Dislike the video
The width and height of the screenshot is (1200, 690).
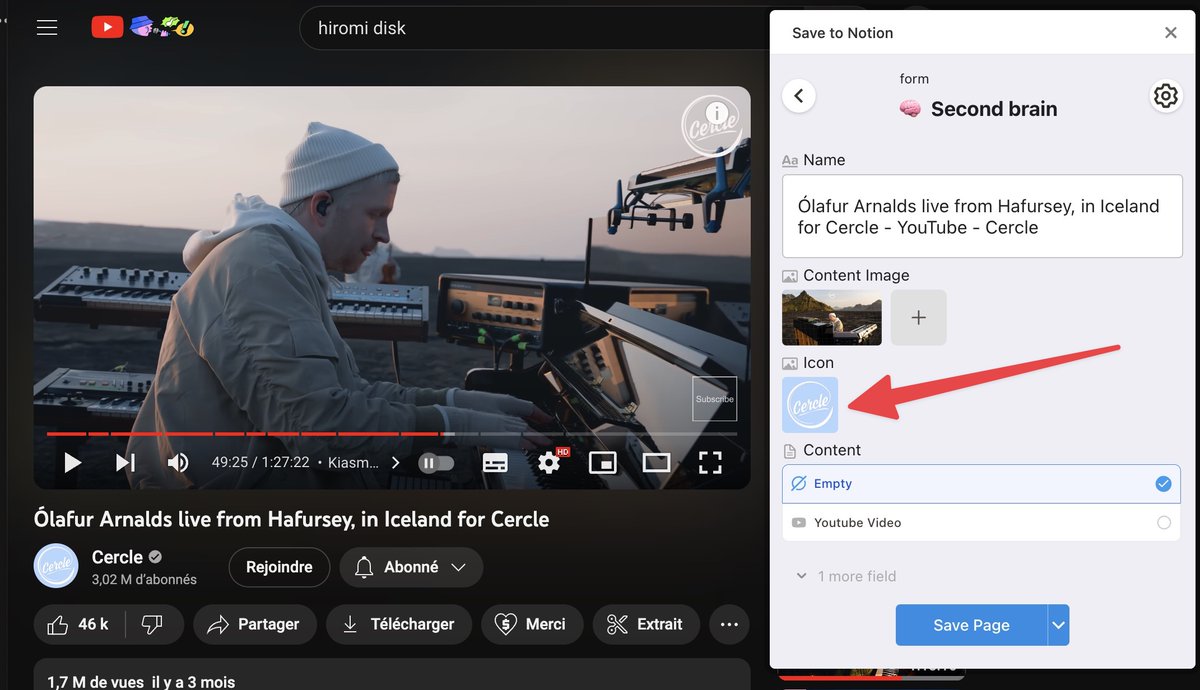click(152, 624)
